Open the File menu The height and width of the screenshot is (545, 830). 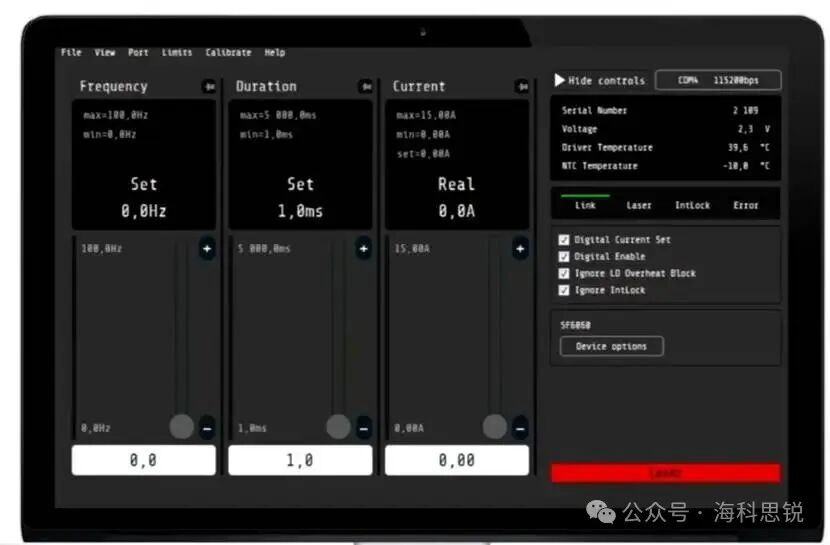pos(71,52)
